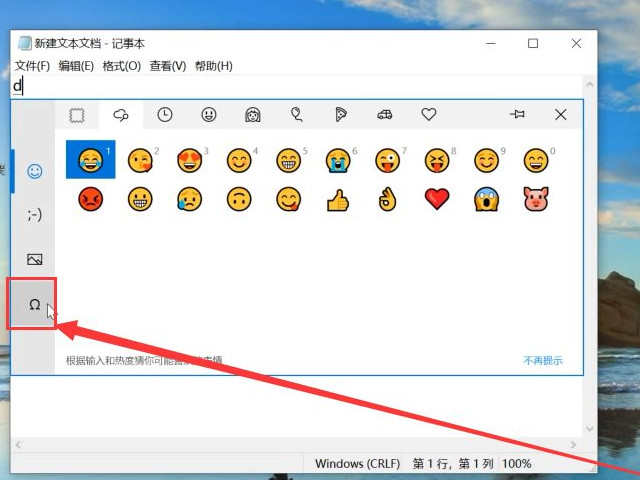Click the 第 1 行, 第 1 列 status entry

[x=453, y=464]
